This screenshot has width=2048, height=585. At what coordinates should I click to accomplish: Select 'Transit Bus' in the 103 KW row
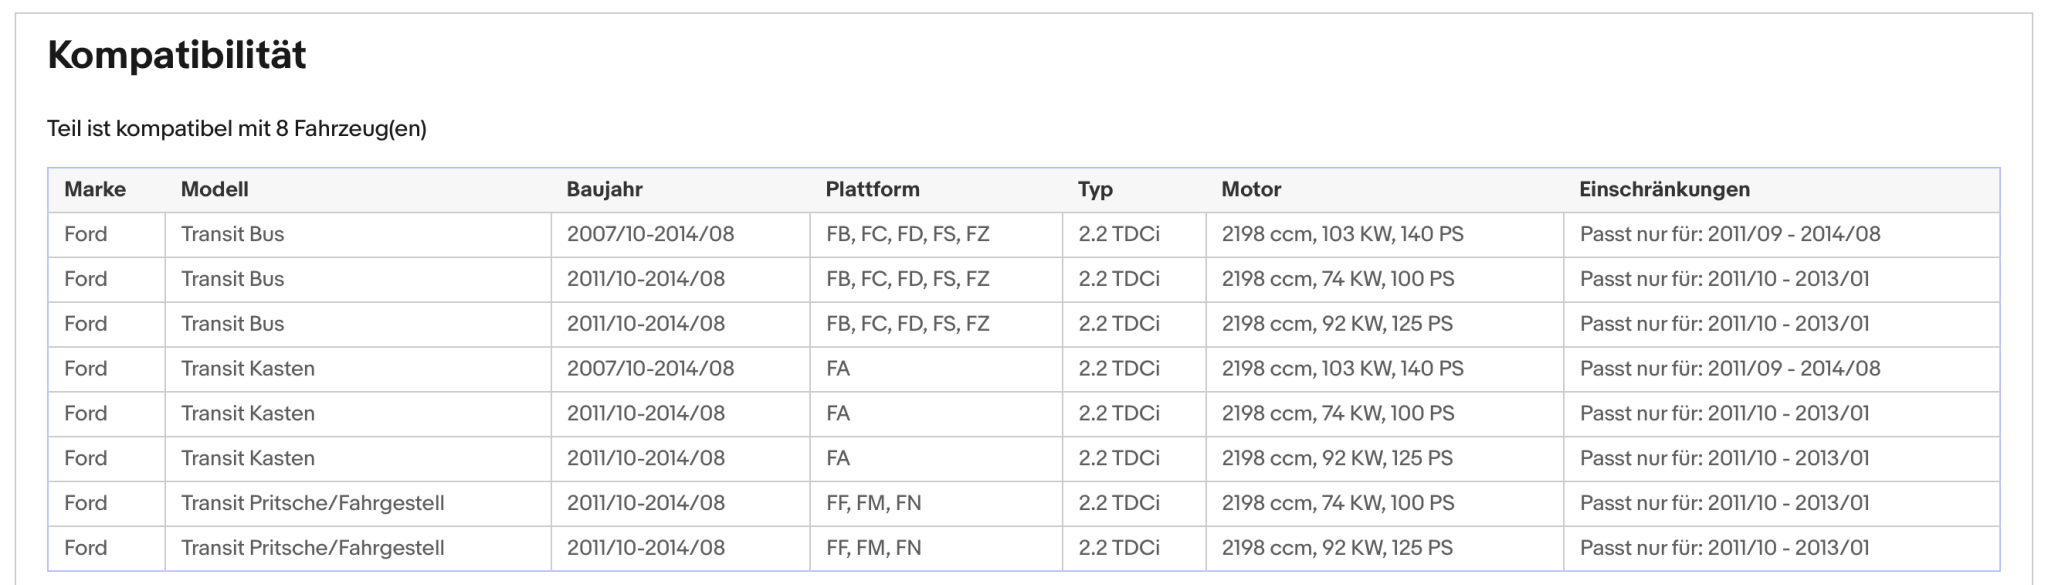click(x=232, y=234)
